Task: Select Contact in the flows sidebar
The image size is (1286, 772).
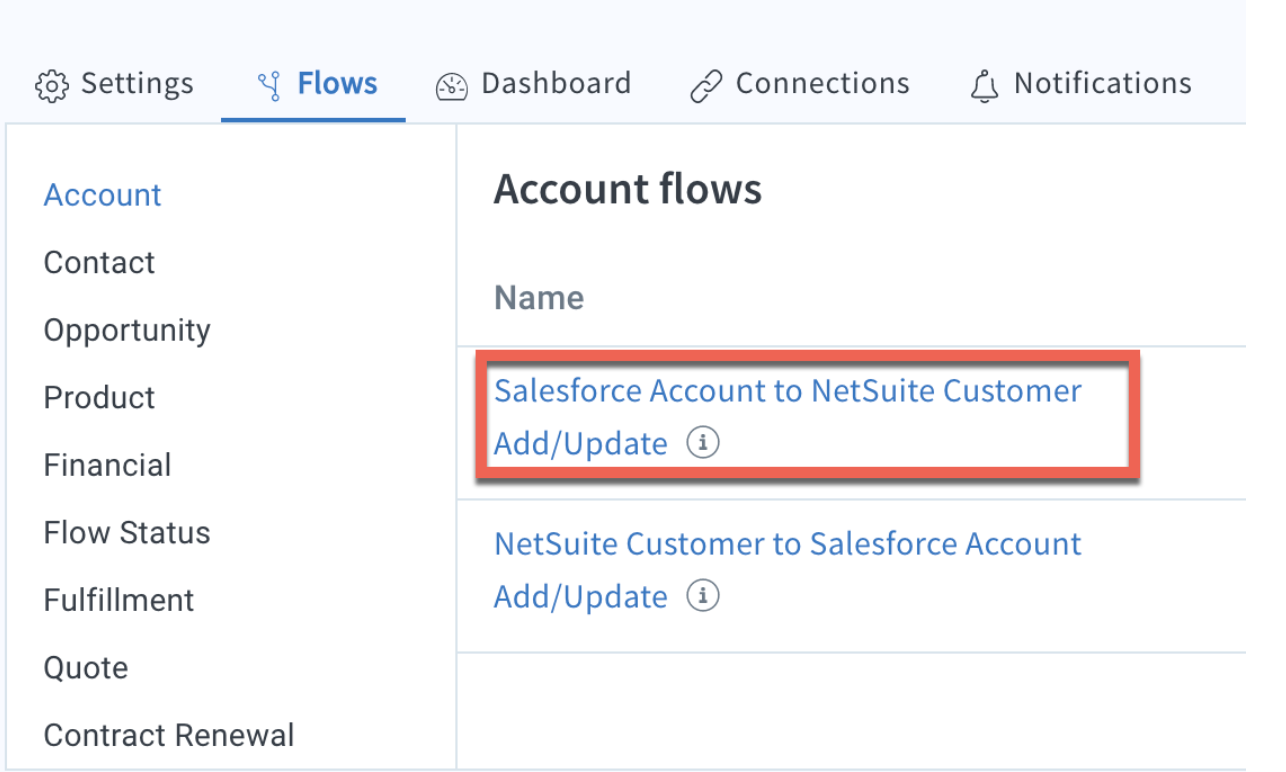Action: point(99,263)
